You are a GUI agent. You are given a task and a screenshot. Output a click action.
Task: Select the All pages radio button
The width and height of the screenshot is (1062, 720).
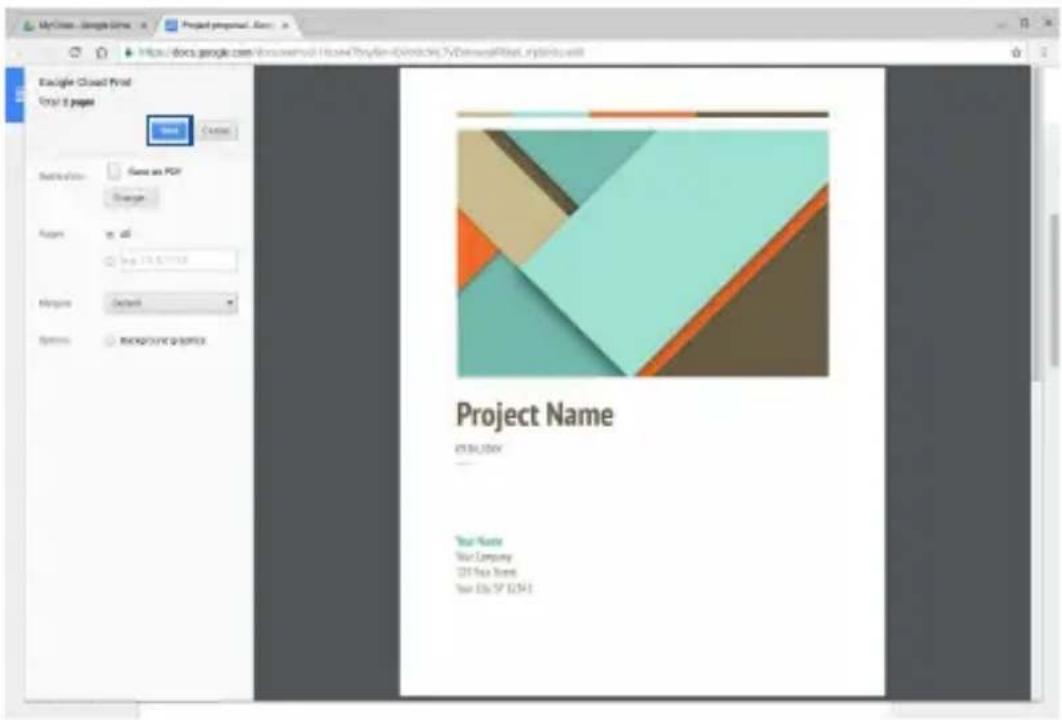pyautogui.click(x=110, y=234)
